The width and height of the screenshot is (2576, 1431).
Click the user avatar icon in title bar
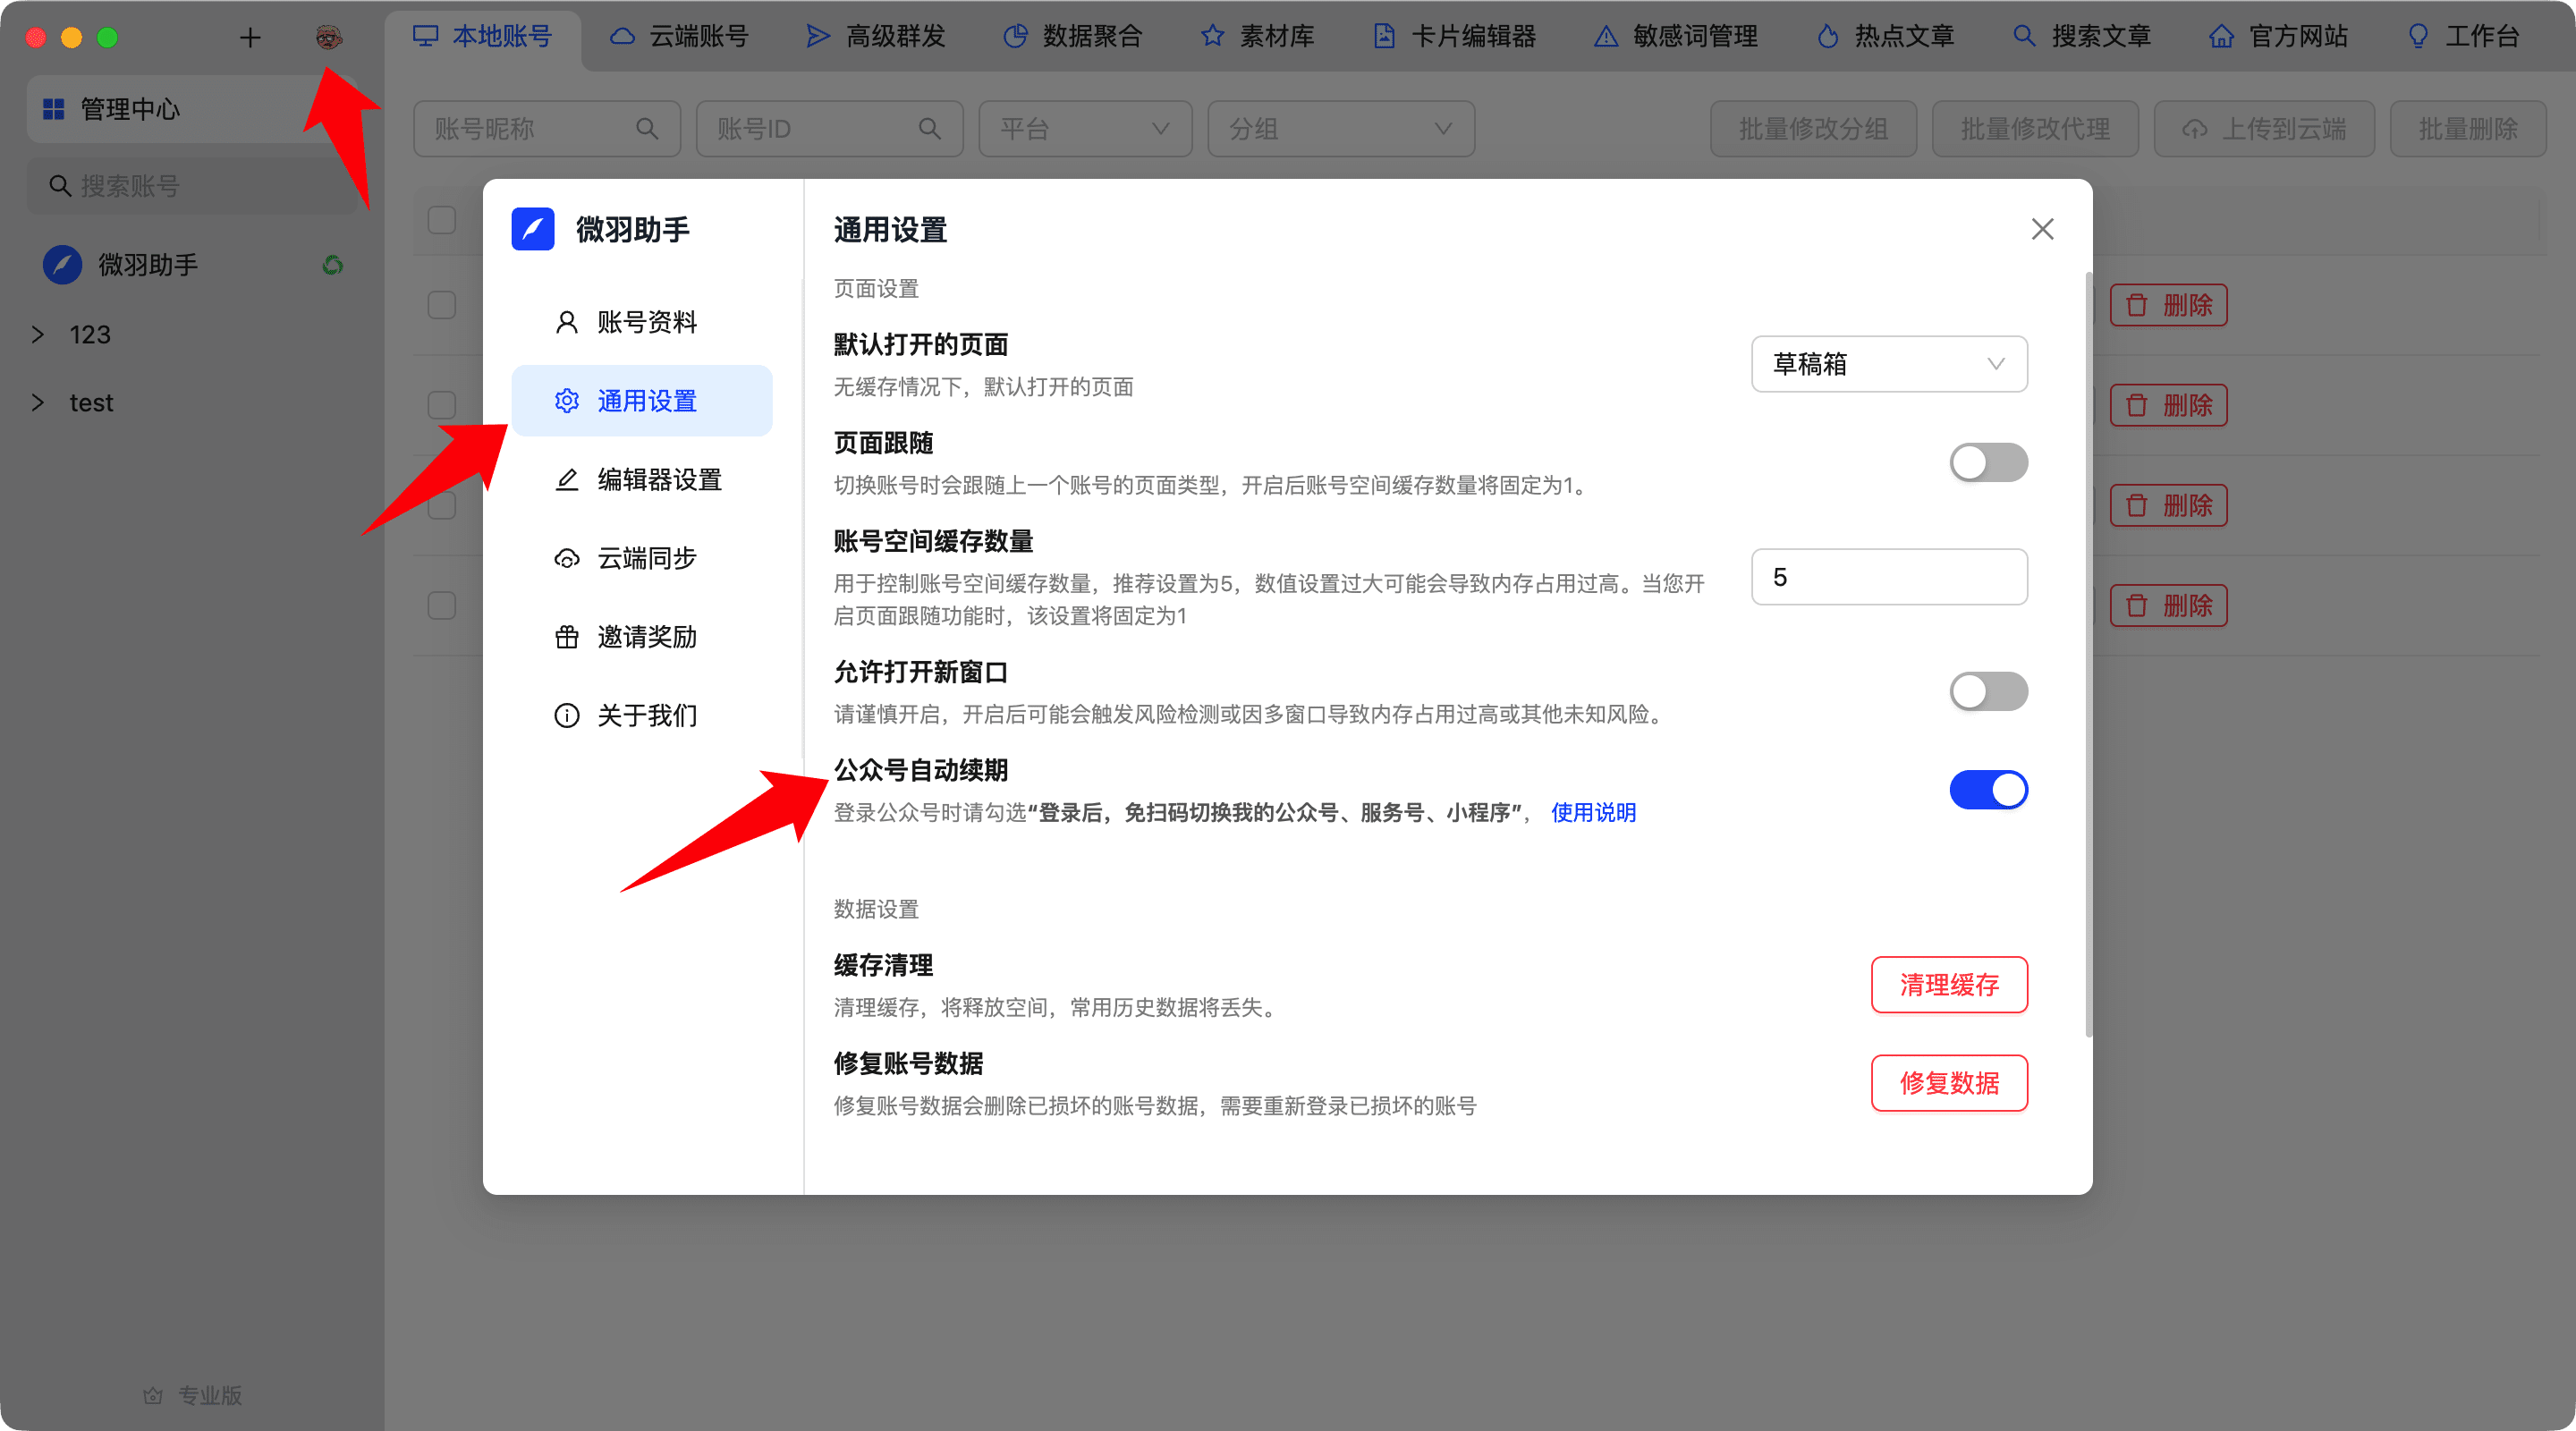click(x=329, y=37)
